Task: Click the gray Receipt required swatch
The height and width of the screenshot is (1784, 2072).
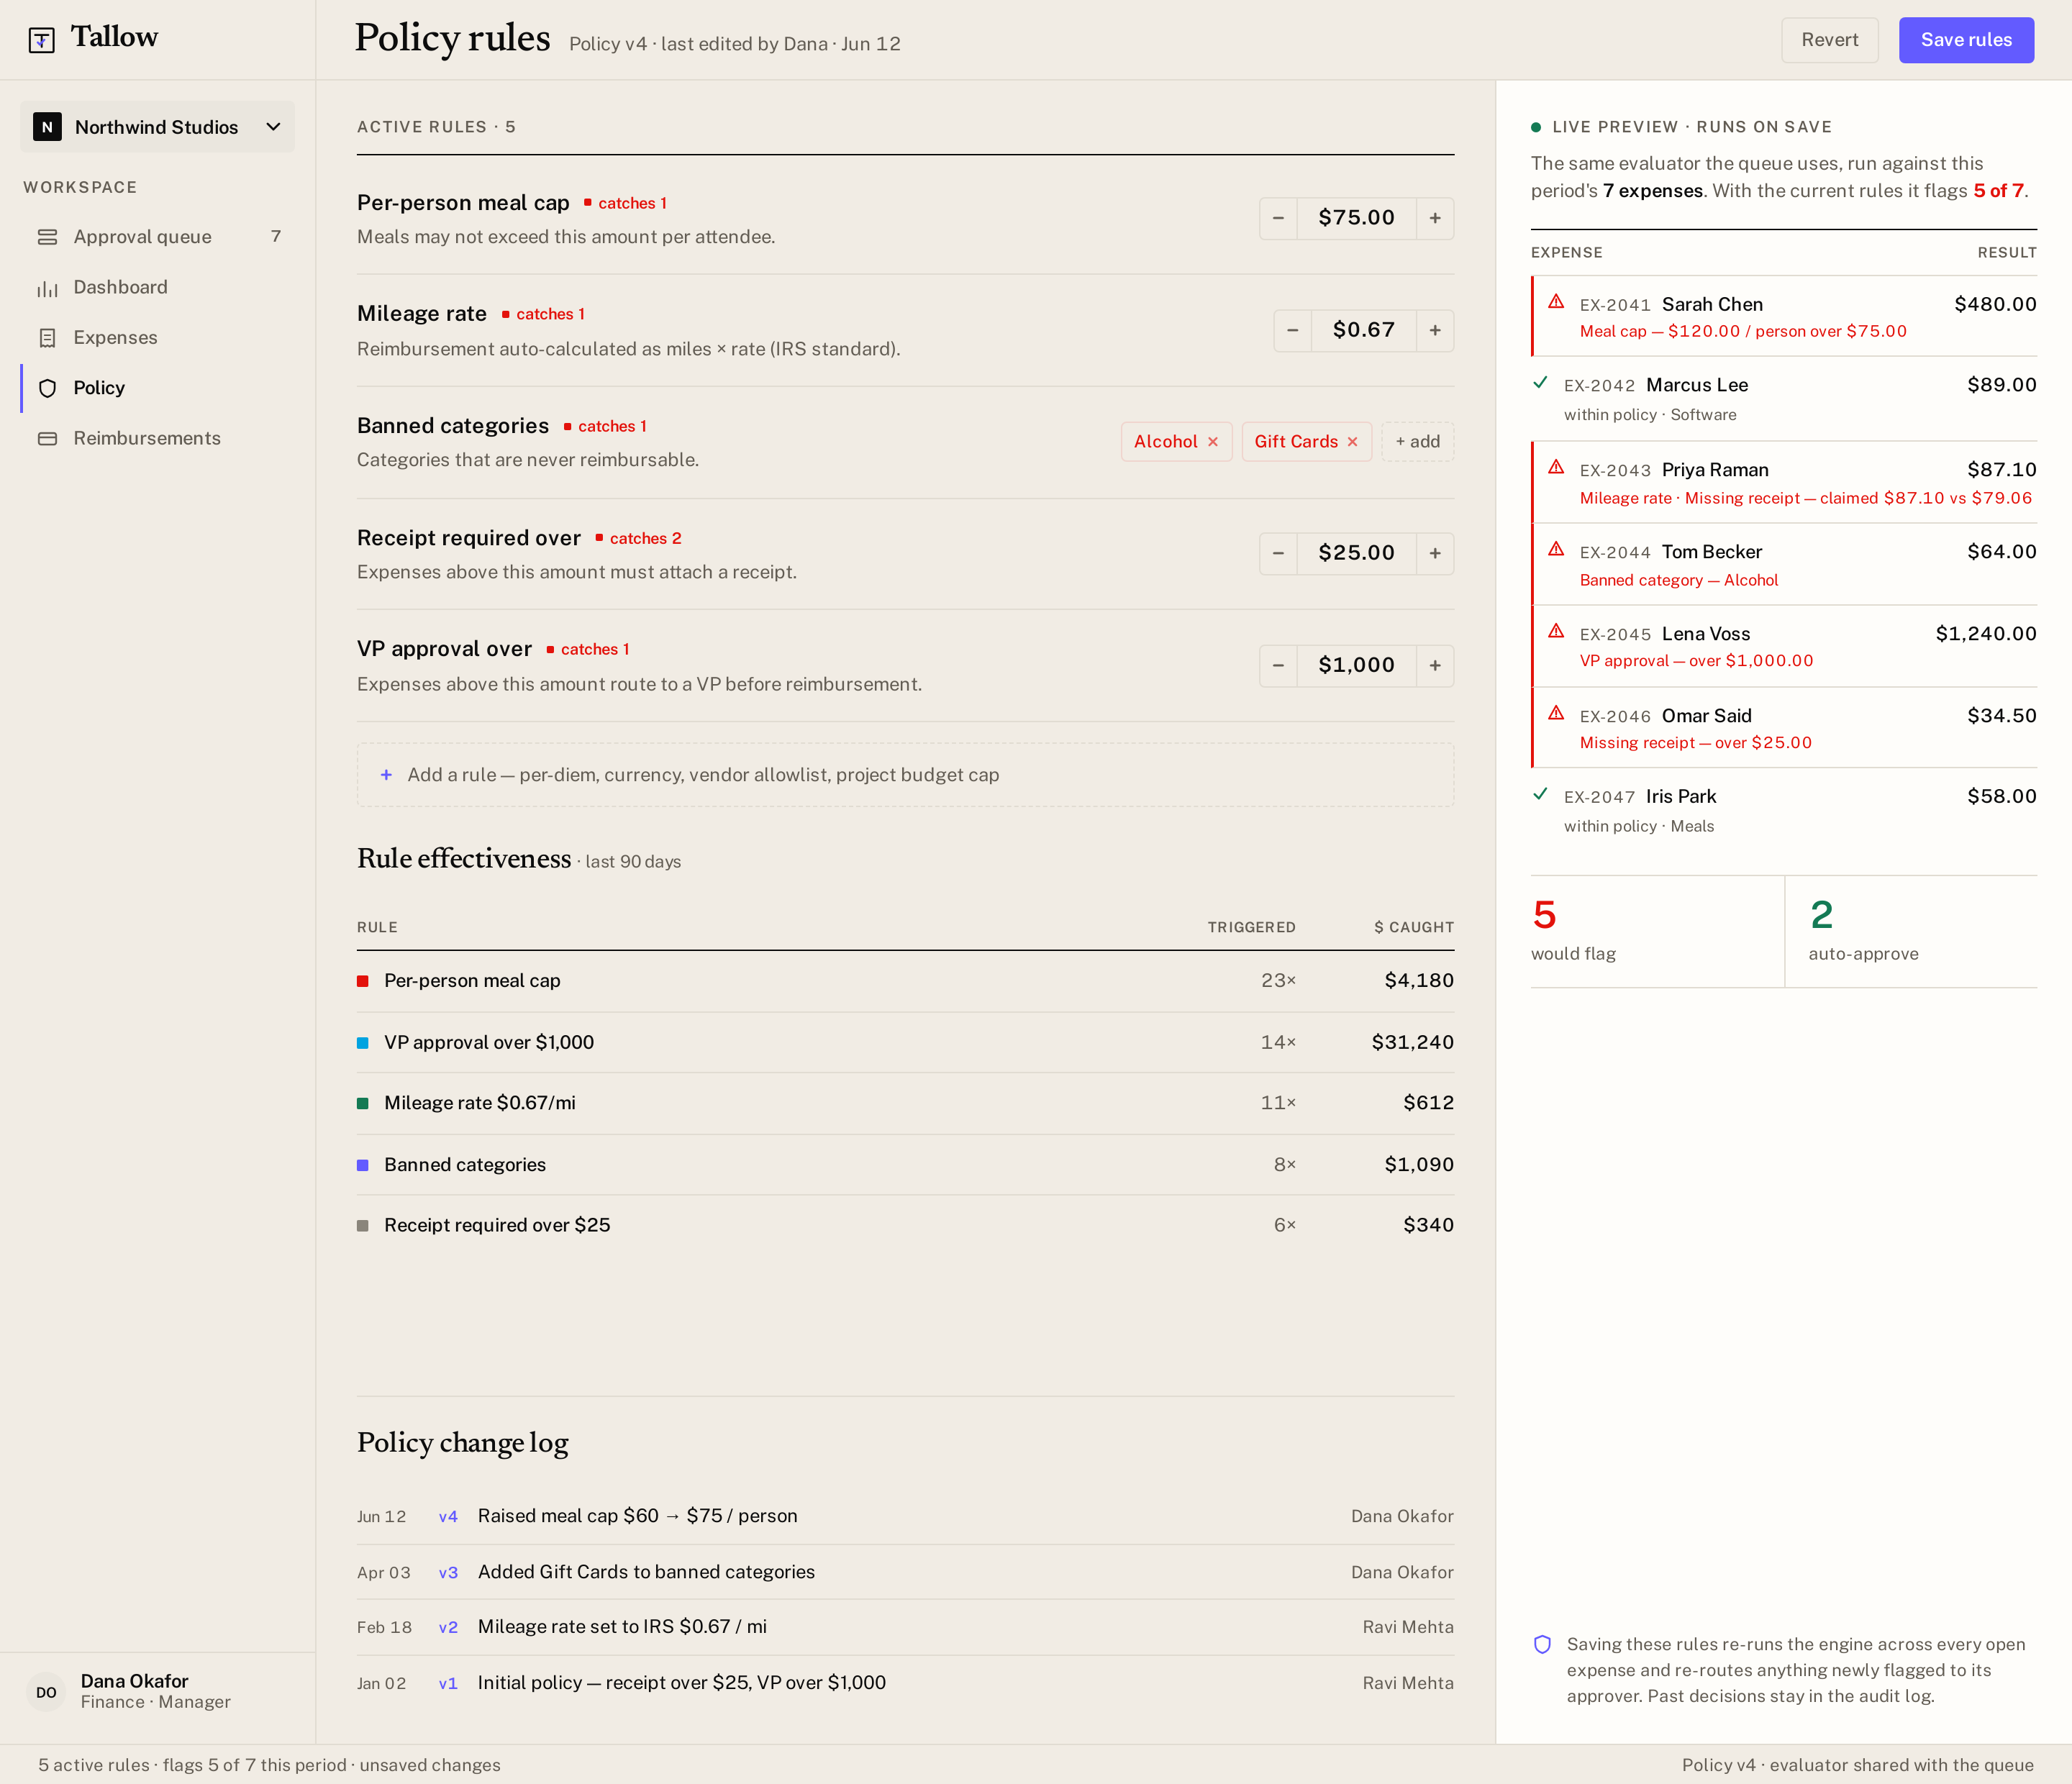Action: (x=363, y=1226)
